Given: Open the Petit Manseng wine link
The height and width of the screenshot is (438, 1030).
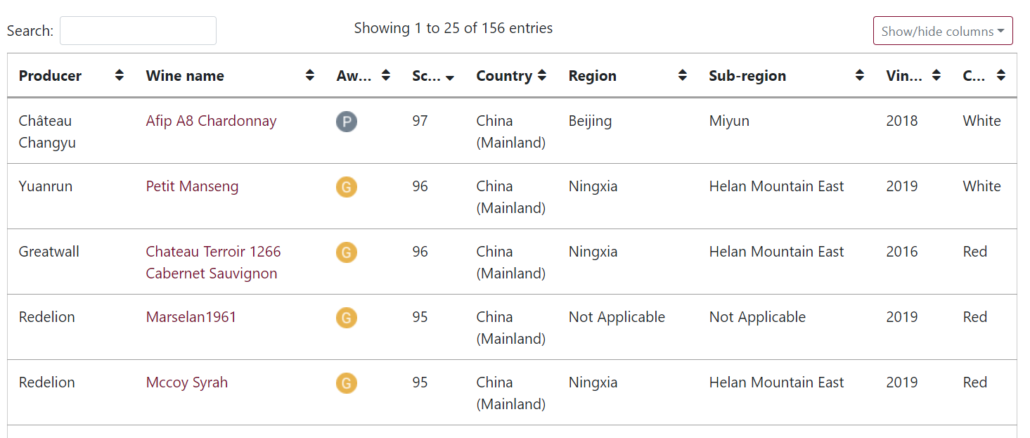Looking at the screenshot, I should coord(192,186).
